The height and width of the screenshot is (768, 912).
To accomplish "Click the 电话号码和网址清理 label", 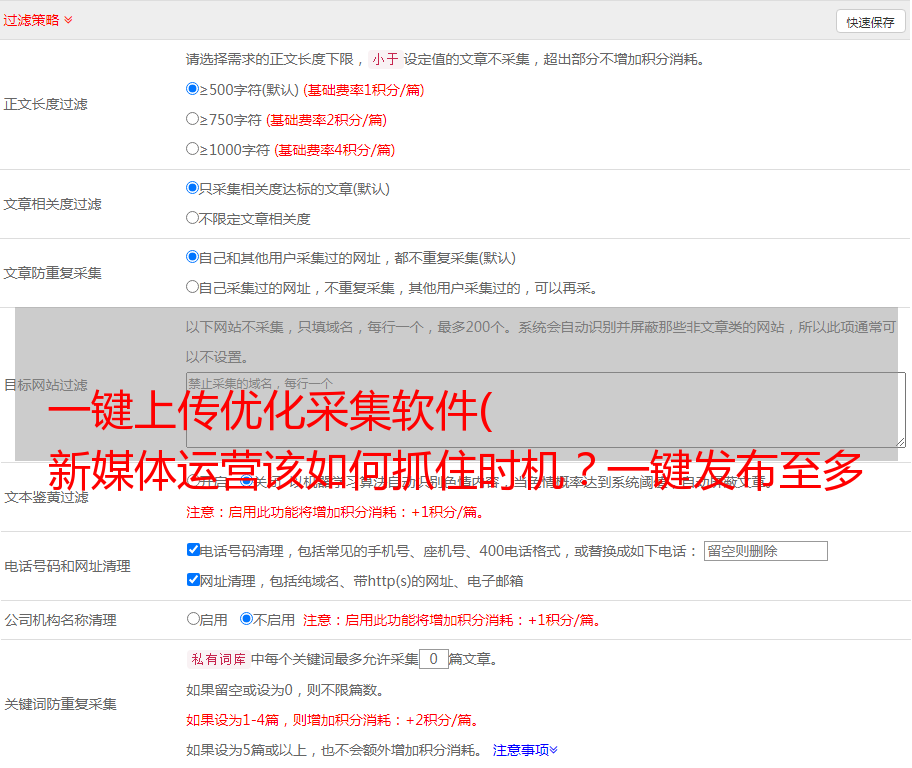I will tap(67, 566).
